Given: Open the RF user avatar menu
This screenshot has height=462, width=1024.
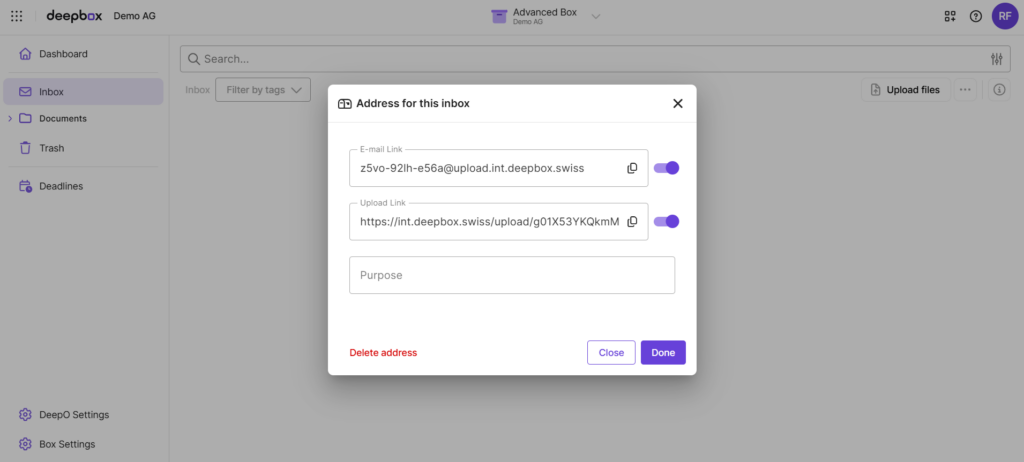Looking at the screenshot, I should (x=1004, y=16).
